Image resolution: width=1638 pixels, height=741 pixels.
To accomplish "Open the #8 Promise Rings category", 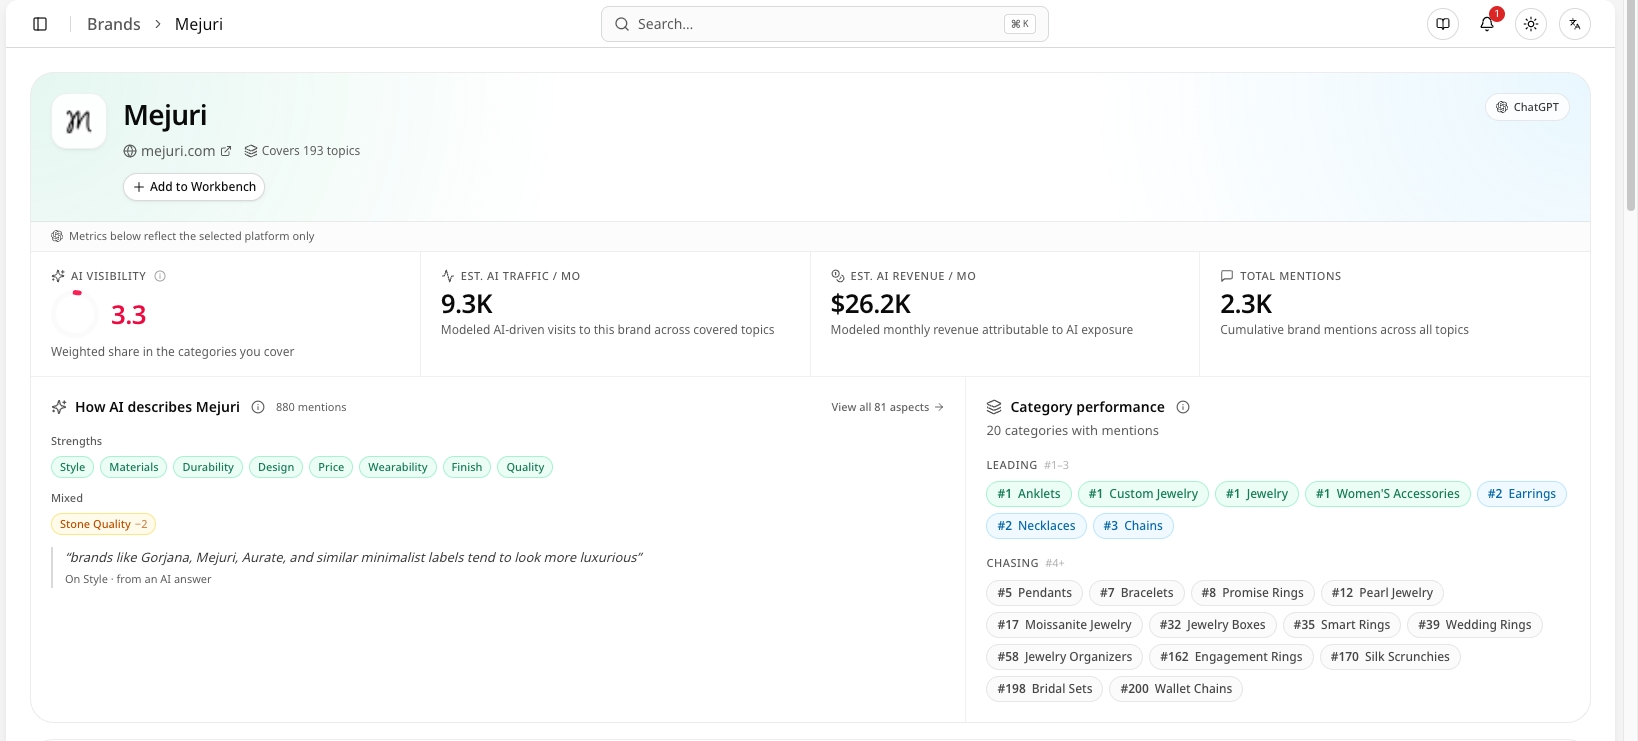I will 1253,593.
